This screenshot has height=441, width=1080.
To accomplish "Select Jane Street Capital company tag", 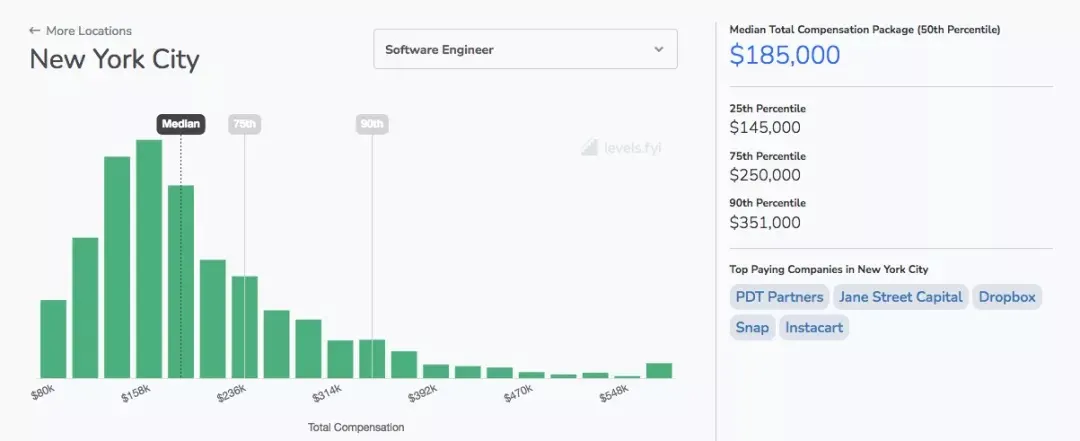I will [900, 297].
